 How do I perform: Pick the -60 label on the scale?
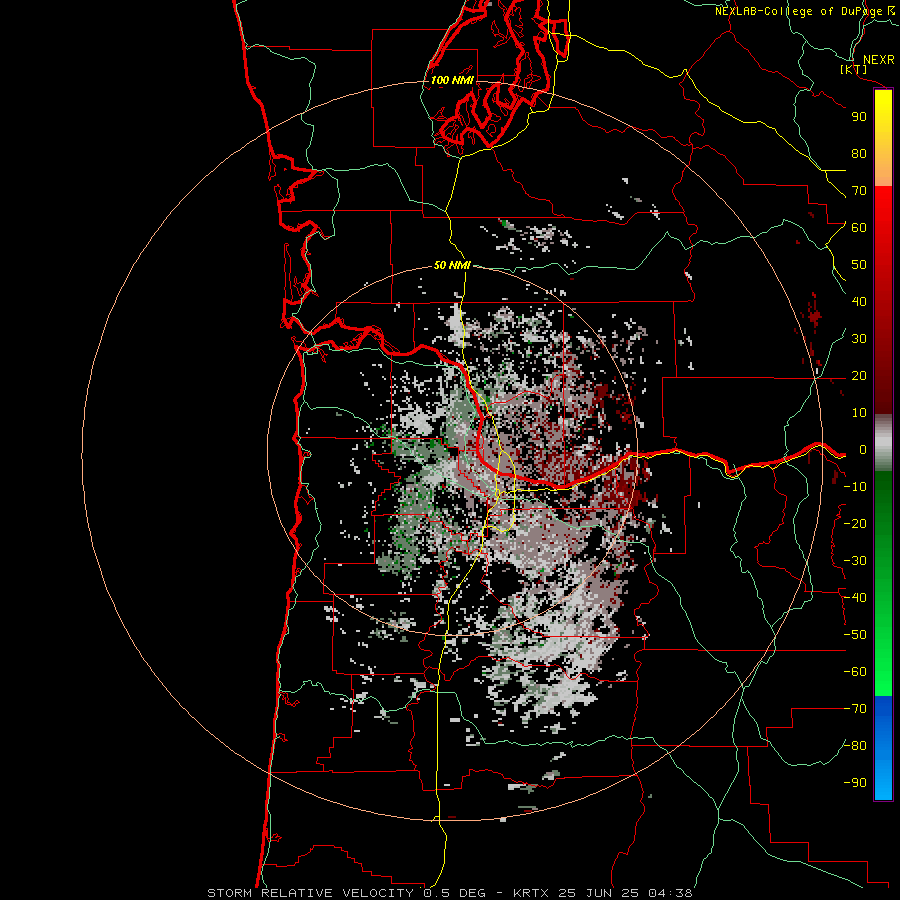coord(855,672)
